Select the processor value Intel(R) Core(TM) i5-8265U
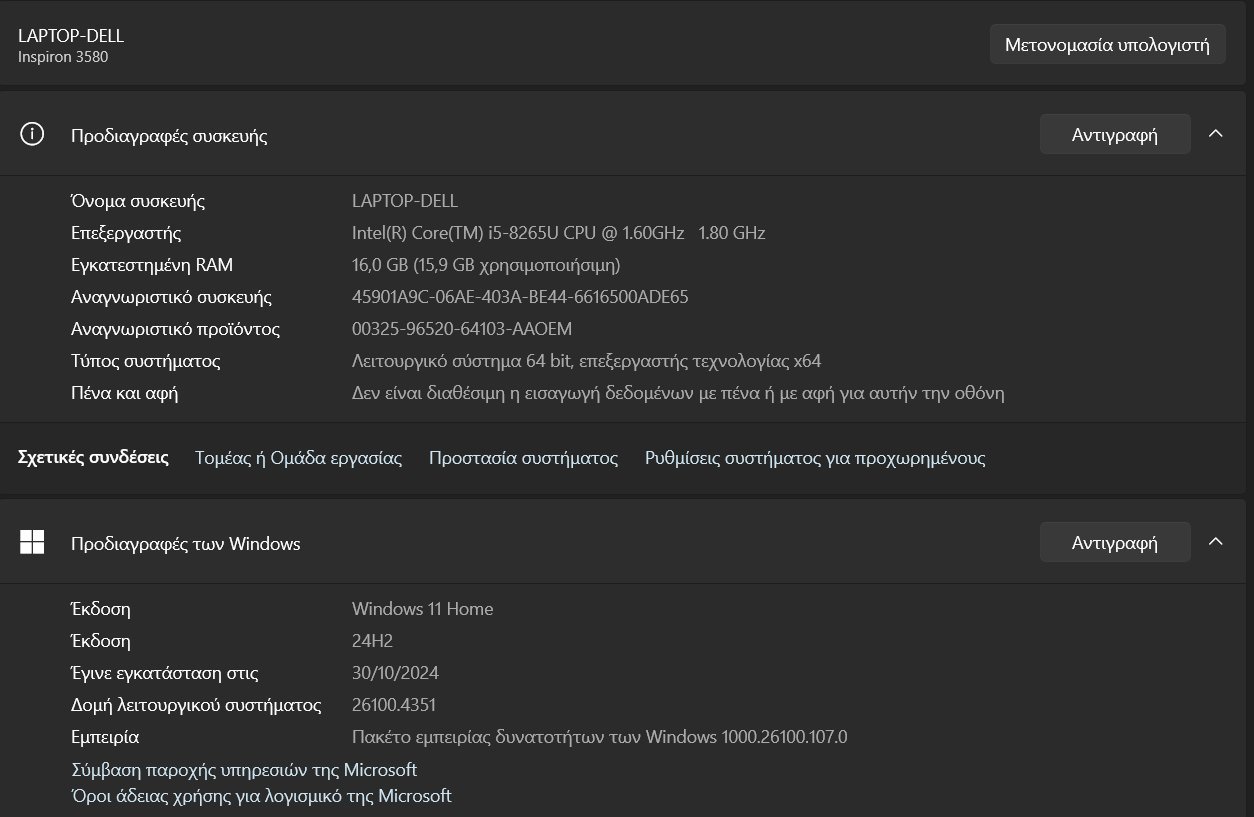 point(558,233)
